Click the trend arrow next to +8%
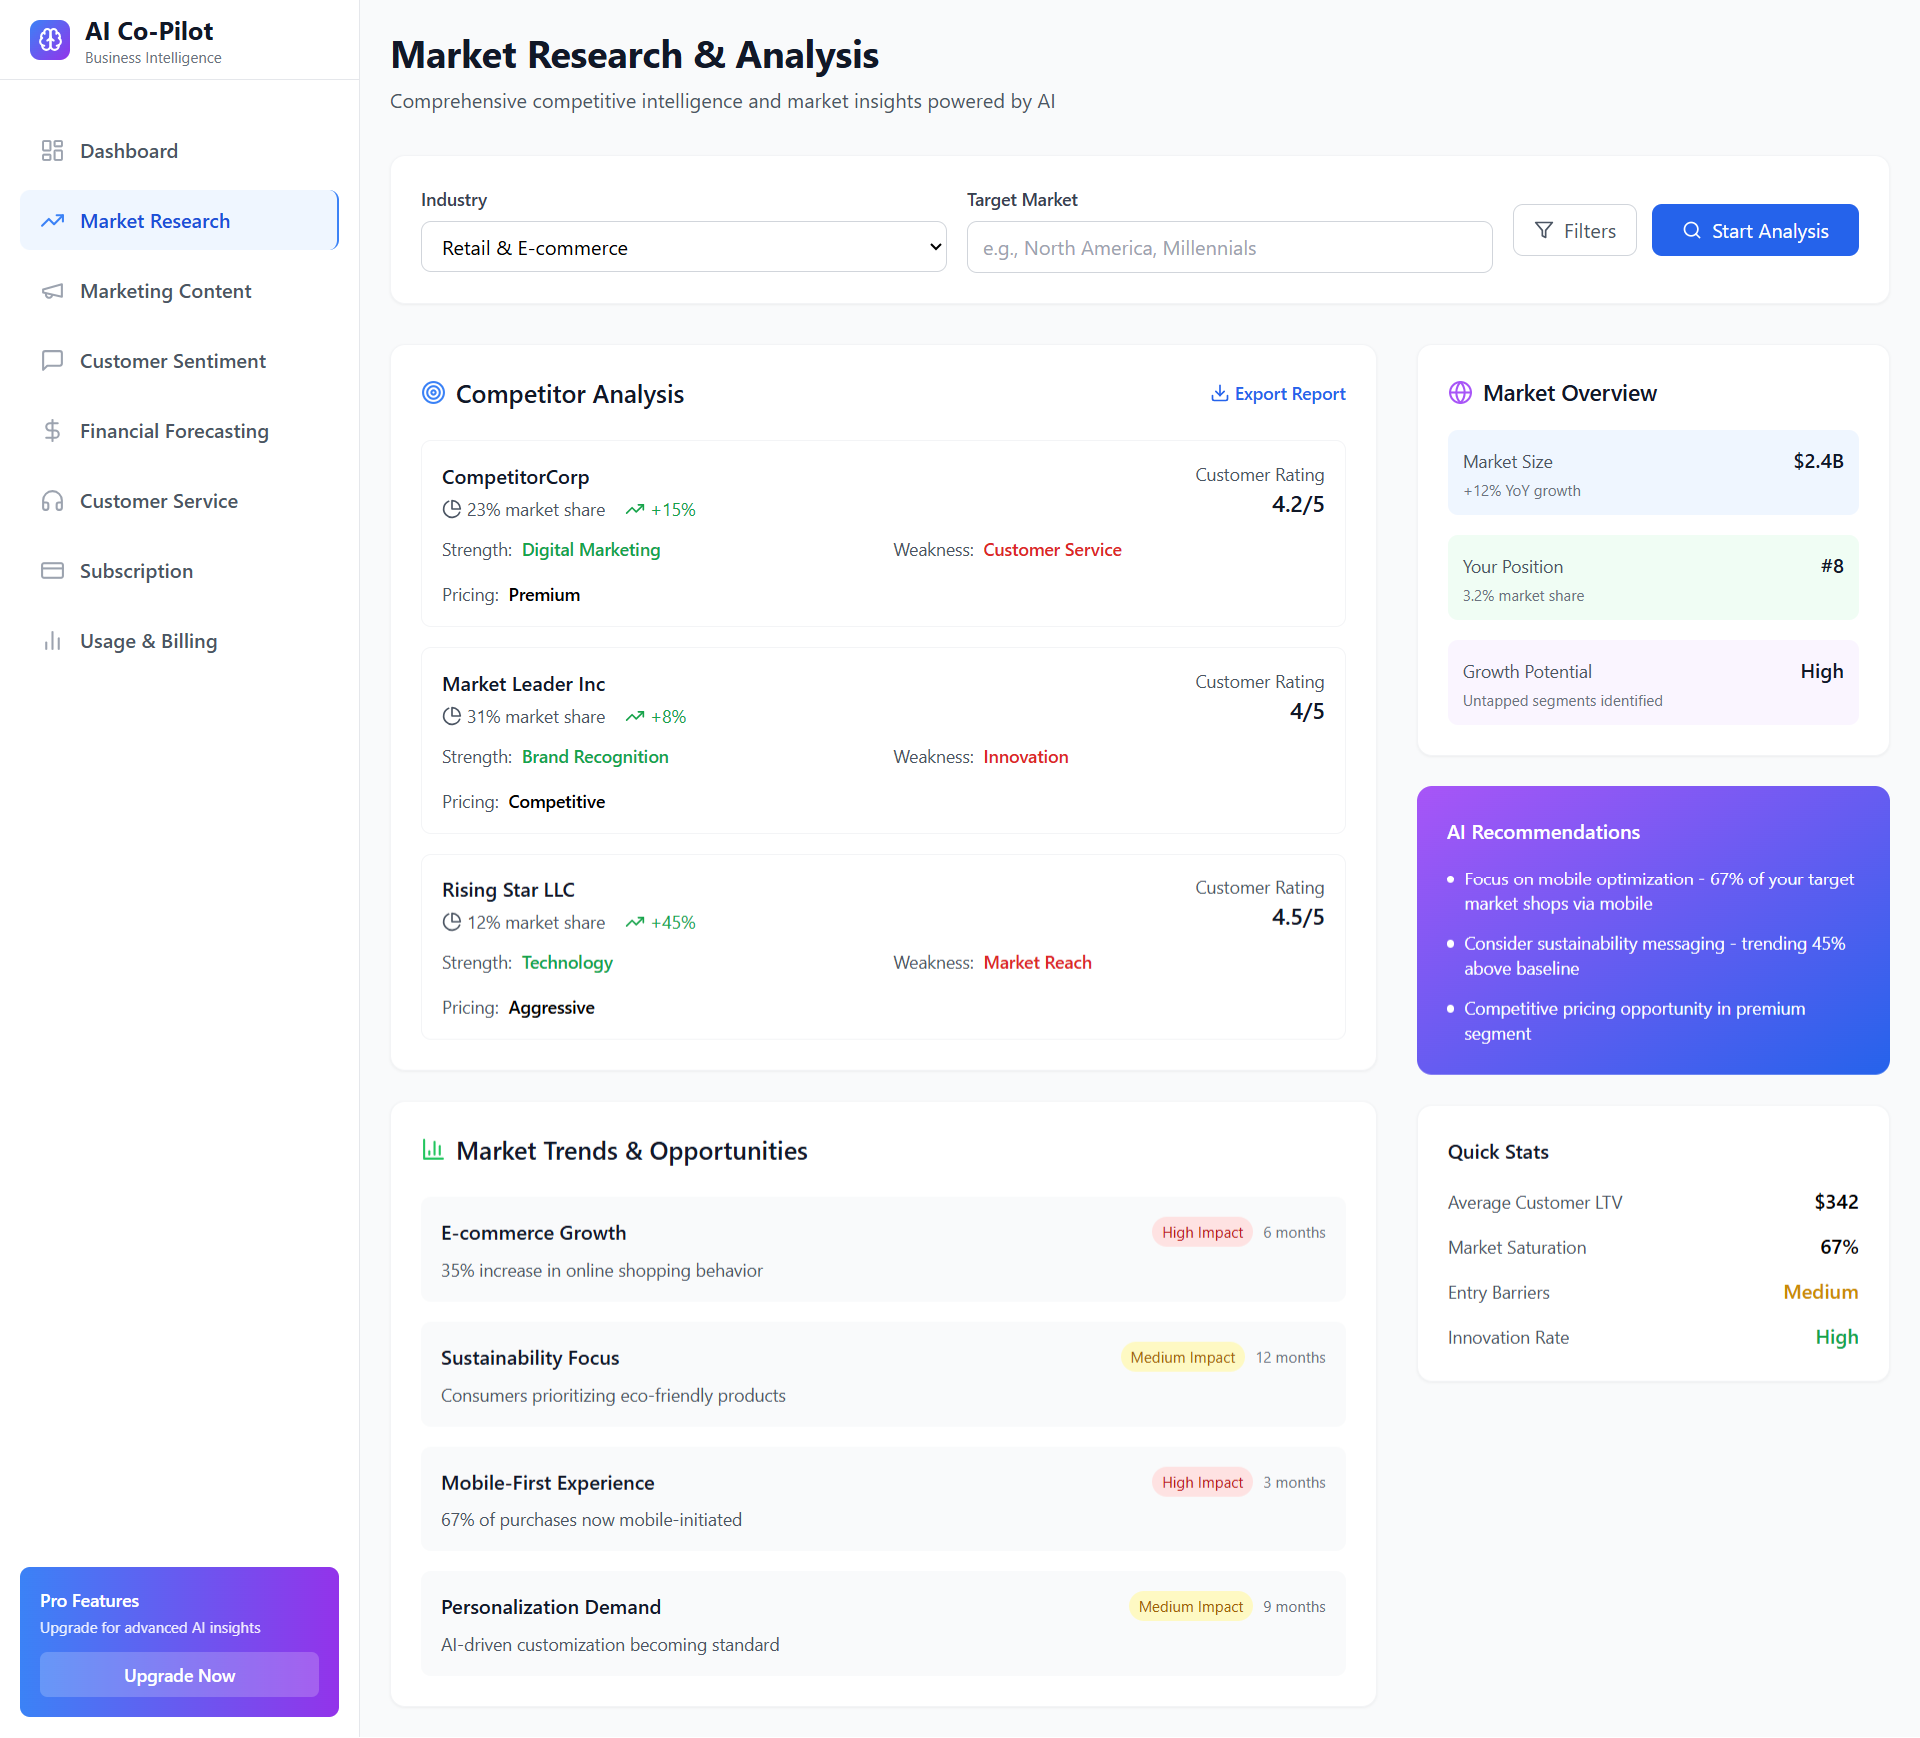Image resolution: width=1920 pixels, height=1738 pixels. [634, 717]
